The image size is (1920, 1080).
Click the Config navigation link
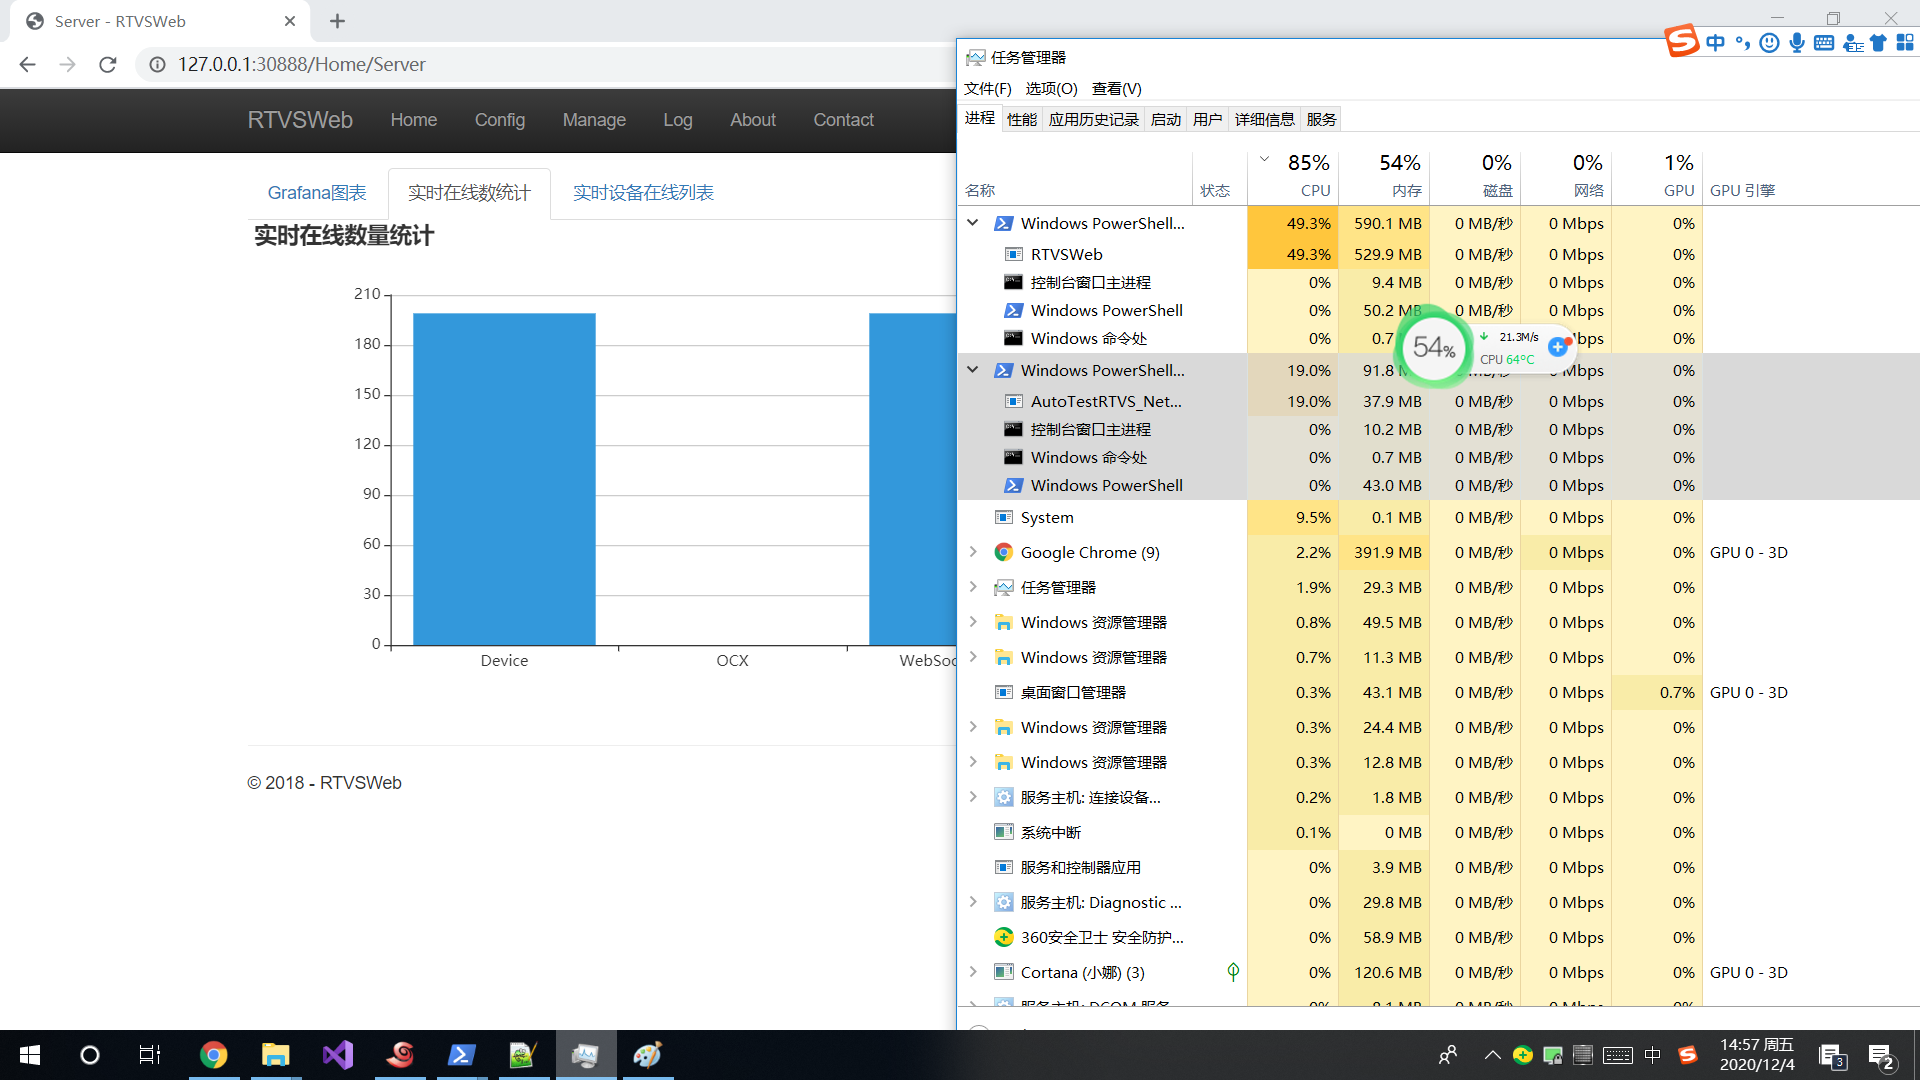(x=499, y=120)
